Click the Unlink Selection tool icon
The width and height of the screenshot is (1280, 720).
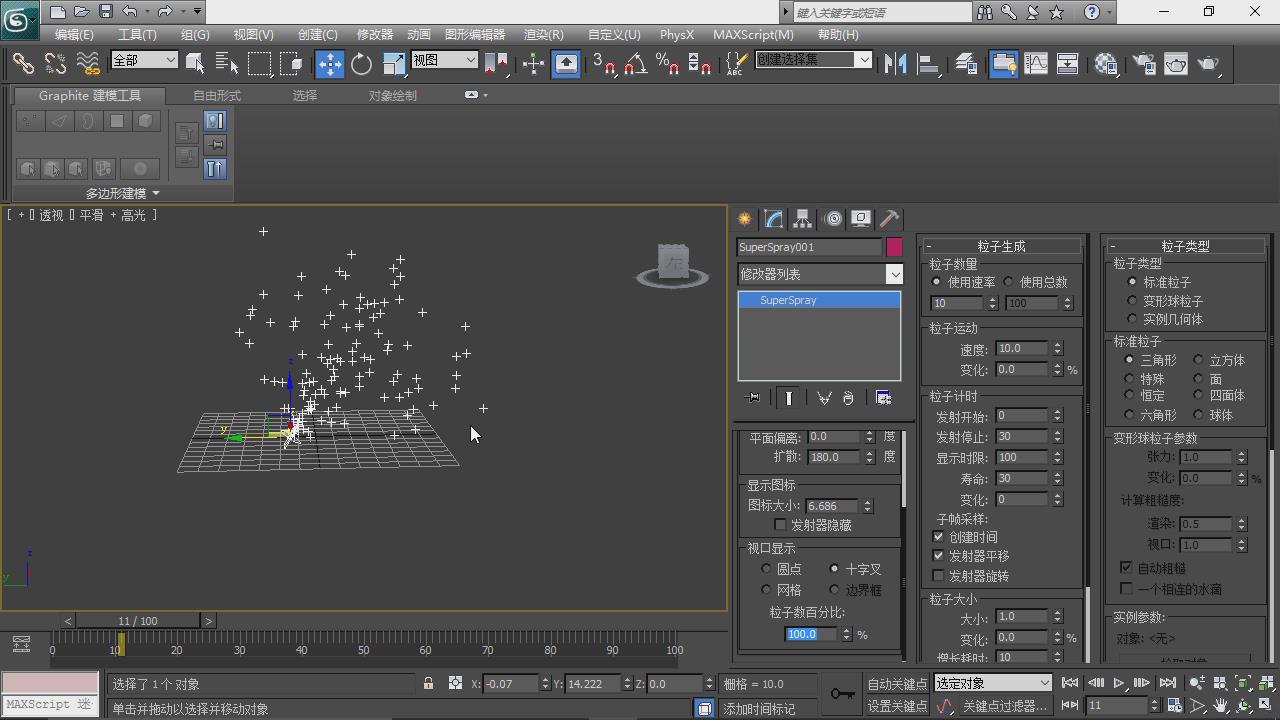click(x=55, y=63)
